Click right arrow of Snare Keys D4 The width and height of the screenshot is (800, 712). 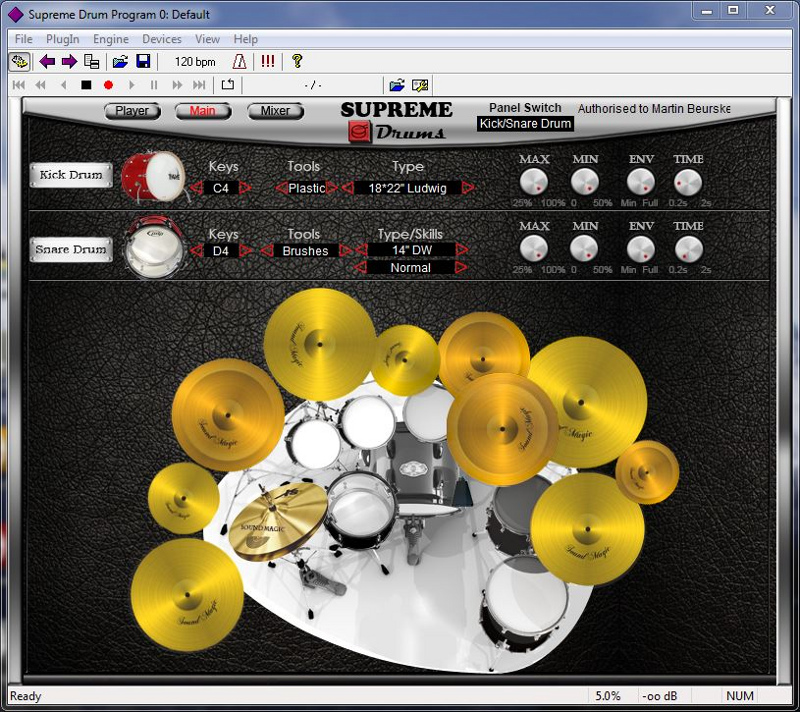pyautogui.click(x=245, y=250)
